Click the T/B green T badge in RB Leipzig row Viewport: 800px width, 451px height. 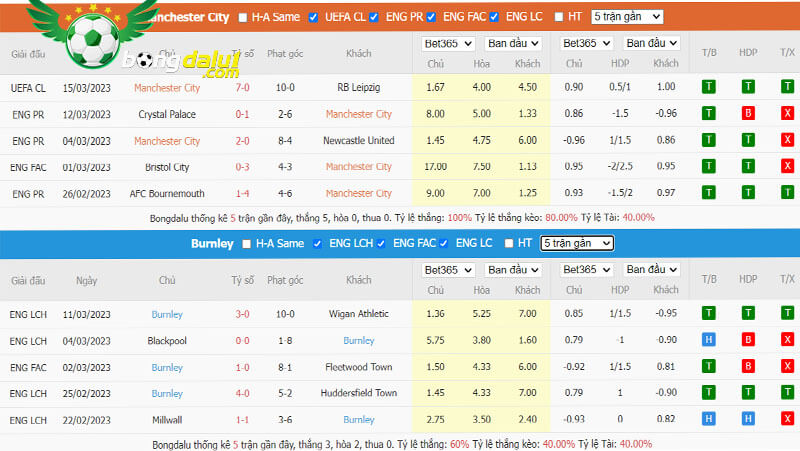[x=708, y=87]
